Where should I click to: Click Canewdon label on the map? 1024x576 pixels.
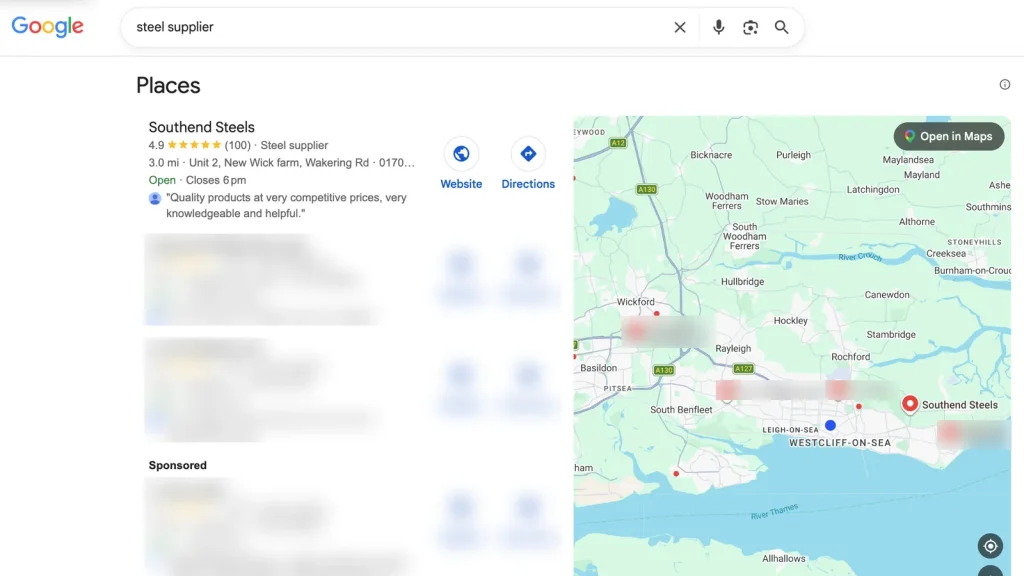click(887, 295)
